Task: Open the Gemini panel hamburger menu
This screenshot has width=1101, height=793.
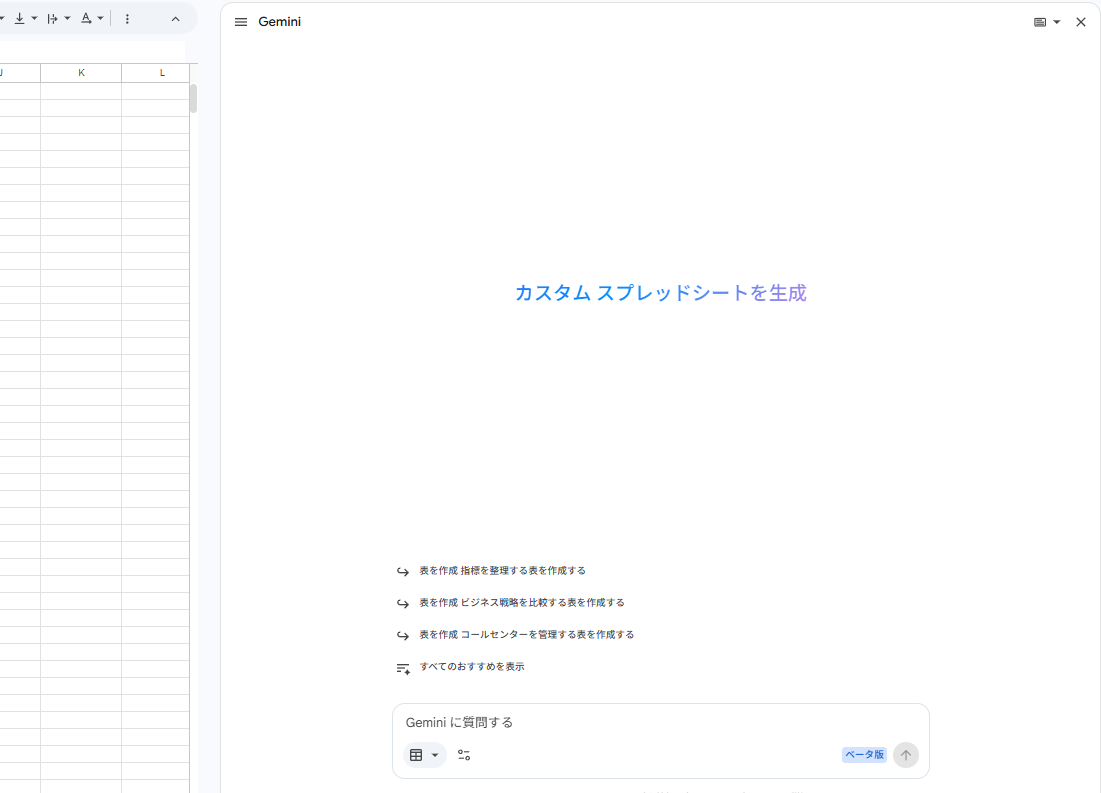Action: [x=241, y=22]
